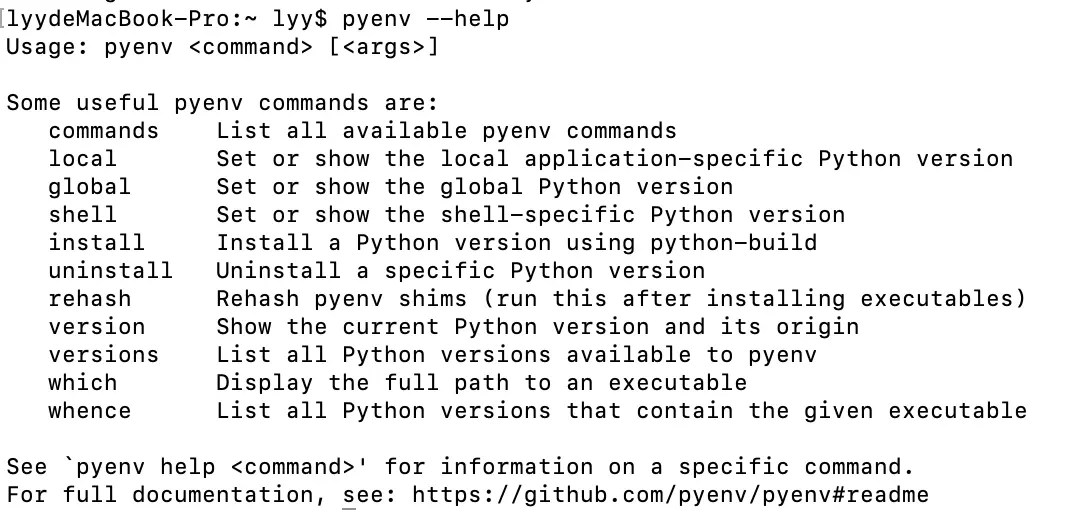Open the https://github.com/pyenv/pyenv#readme link

[670, 494]
